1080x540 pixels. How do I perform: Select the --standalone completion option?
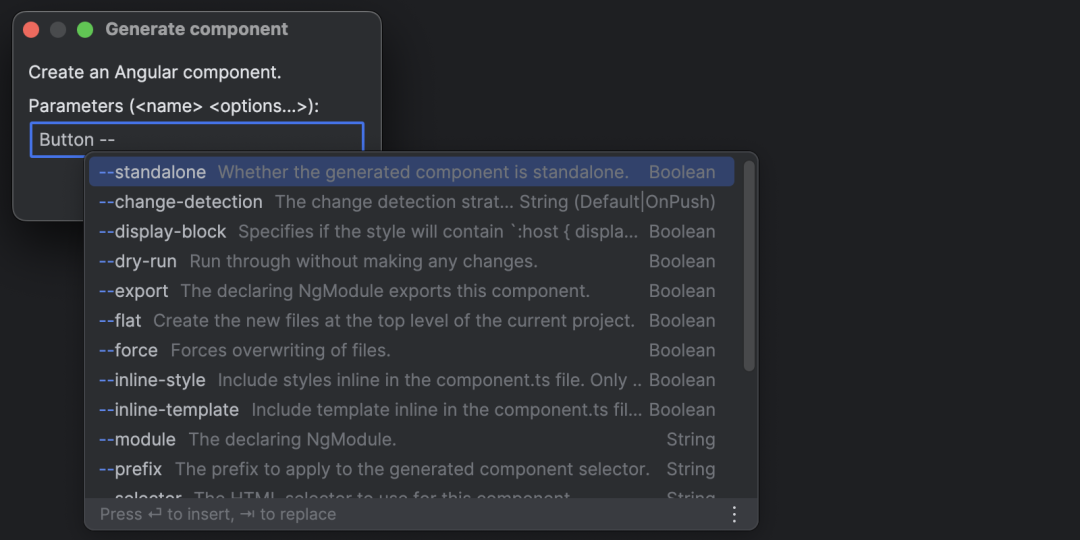[x=152, y=172]
